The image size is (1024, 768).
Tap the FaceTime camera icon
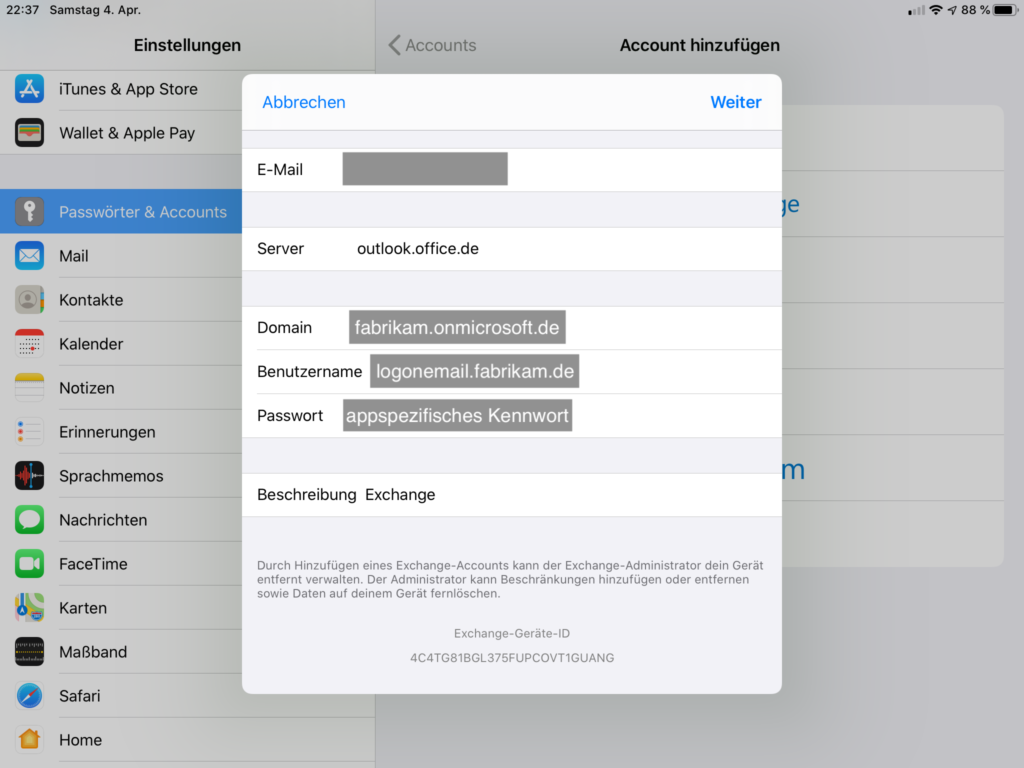point(29,564)
